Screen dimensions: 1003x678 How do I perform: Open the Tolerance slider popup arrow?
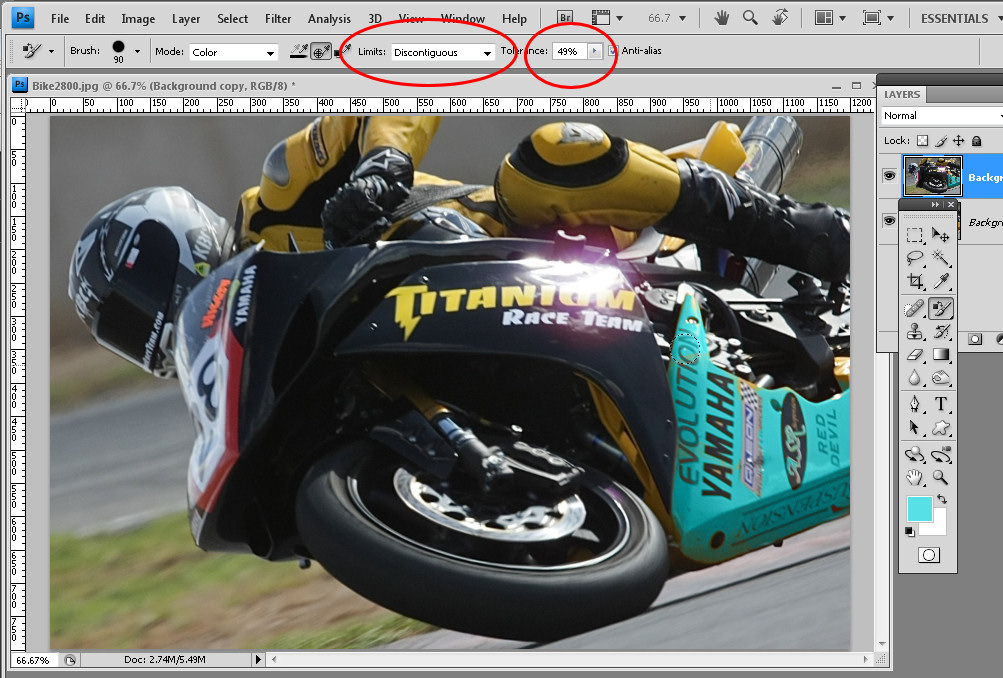pos(595,51)
